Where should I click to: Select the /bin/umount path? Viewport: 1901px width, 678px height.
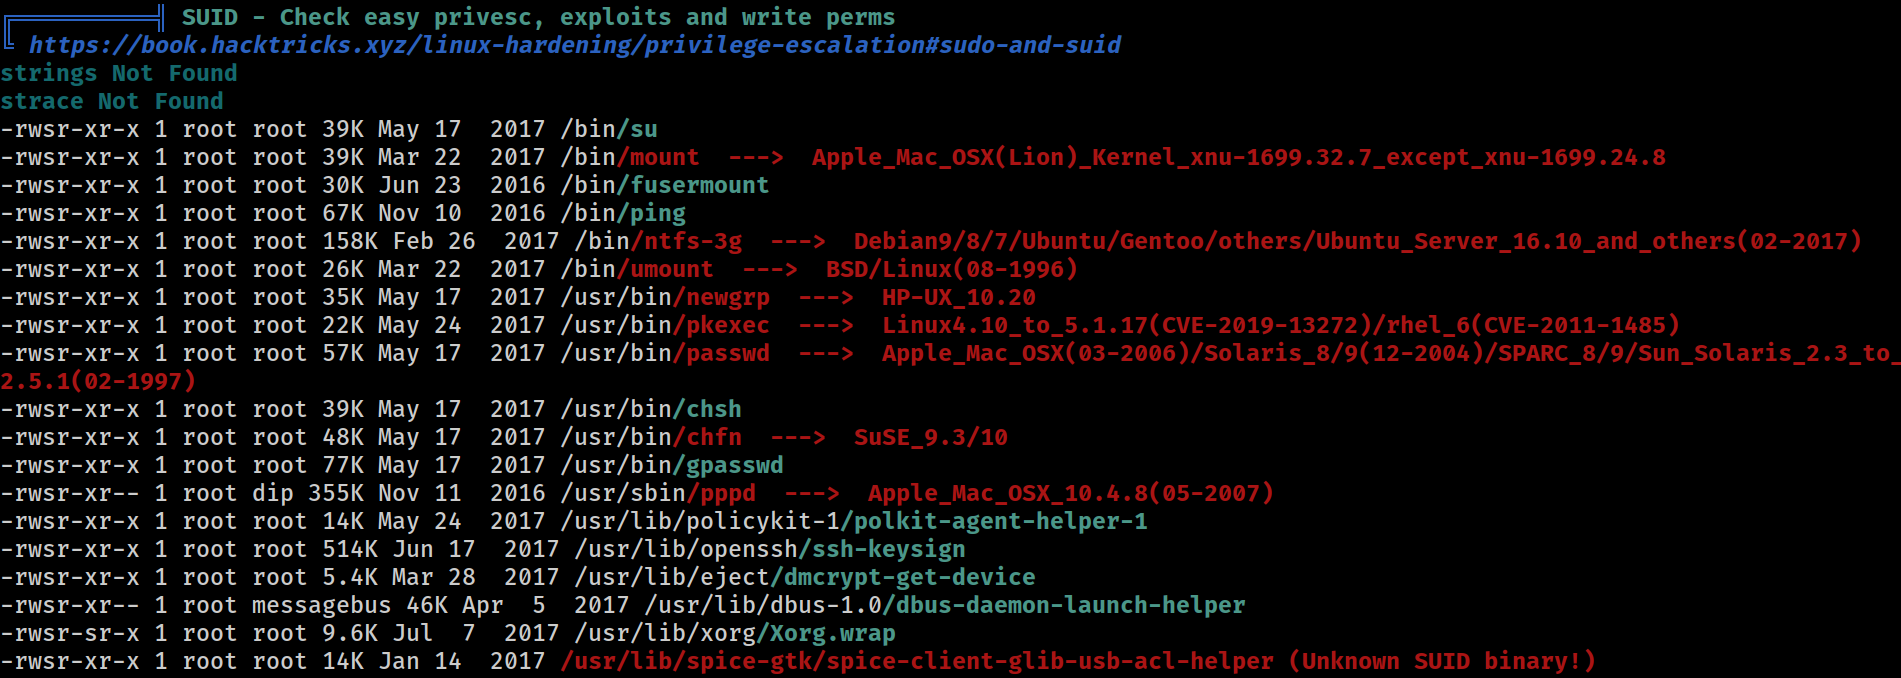637,269
